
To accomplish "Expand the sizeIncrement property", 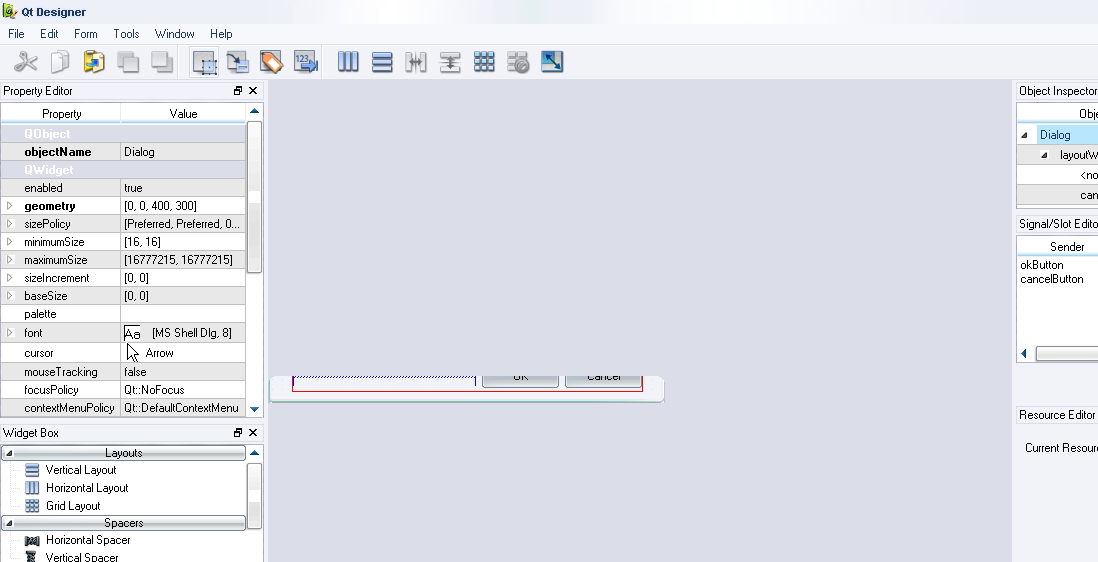I will [10, 278].
